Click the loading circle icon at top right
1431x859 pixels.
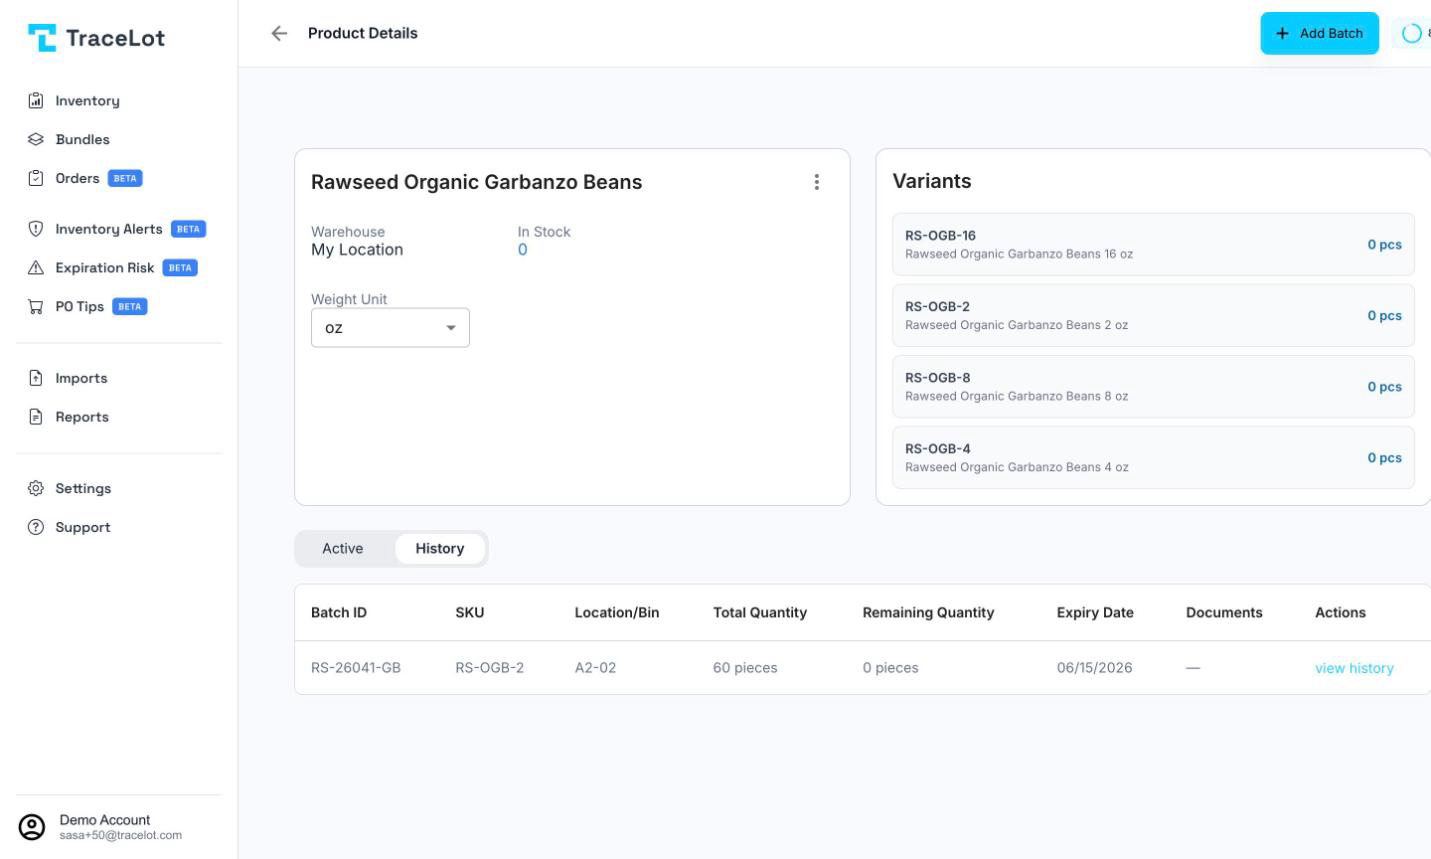[1411, 33]
